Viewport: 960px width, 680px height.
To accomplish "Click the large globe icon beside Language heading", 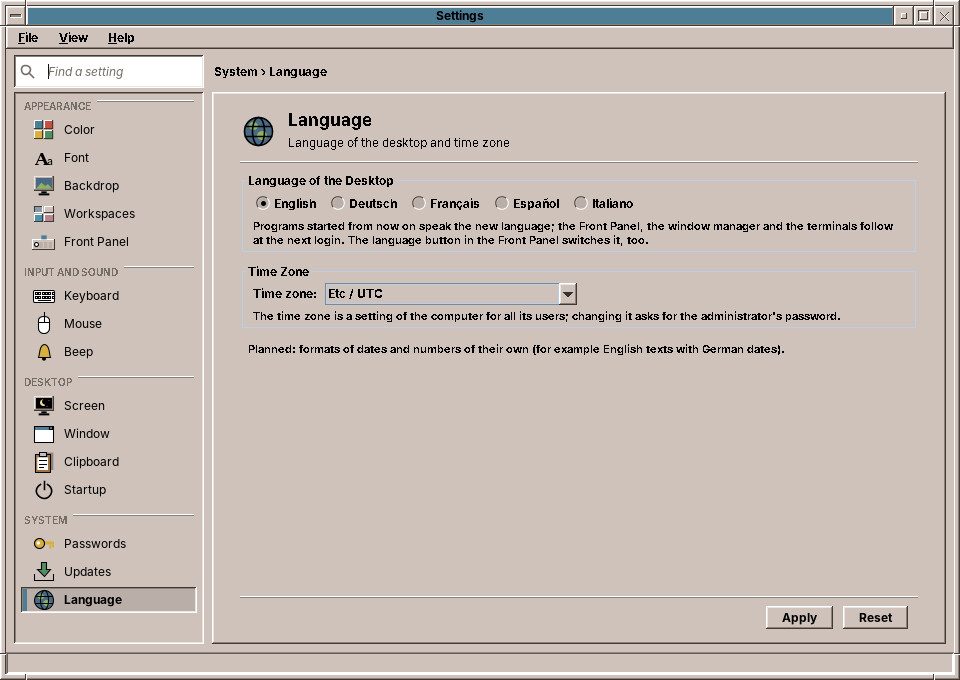I will point(258,131).
